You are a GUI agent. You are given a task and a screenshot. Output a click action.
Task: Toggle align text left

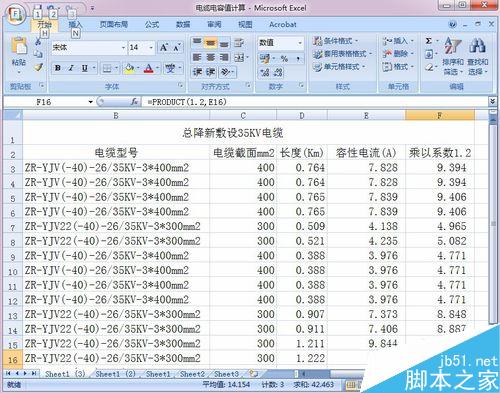pyautogui.click(x=197, y=57)
